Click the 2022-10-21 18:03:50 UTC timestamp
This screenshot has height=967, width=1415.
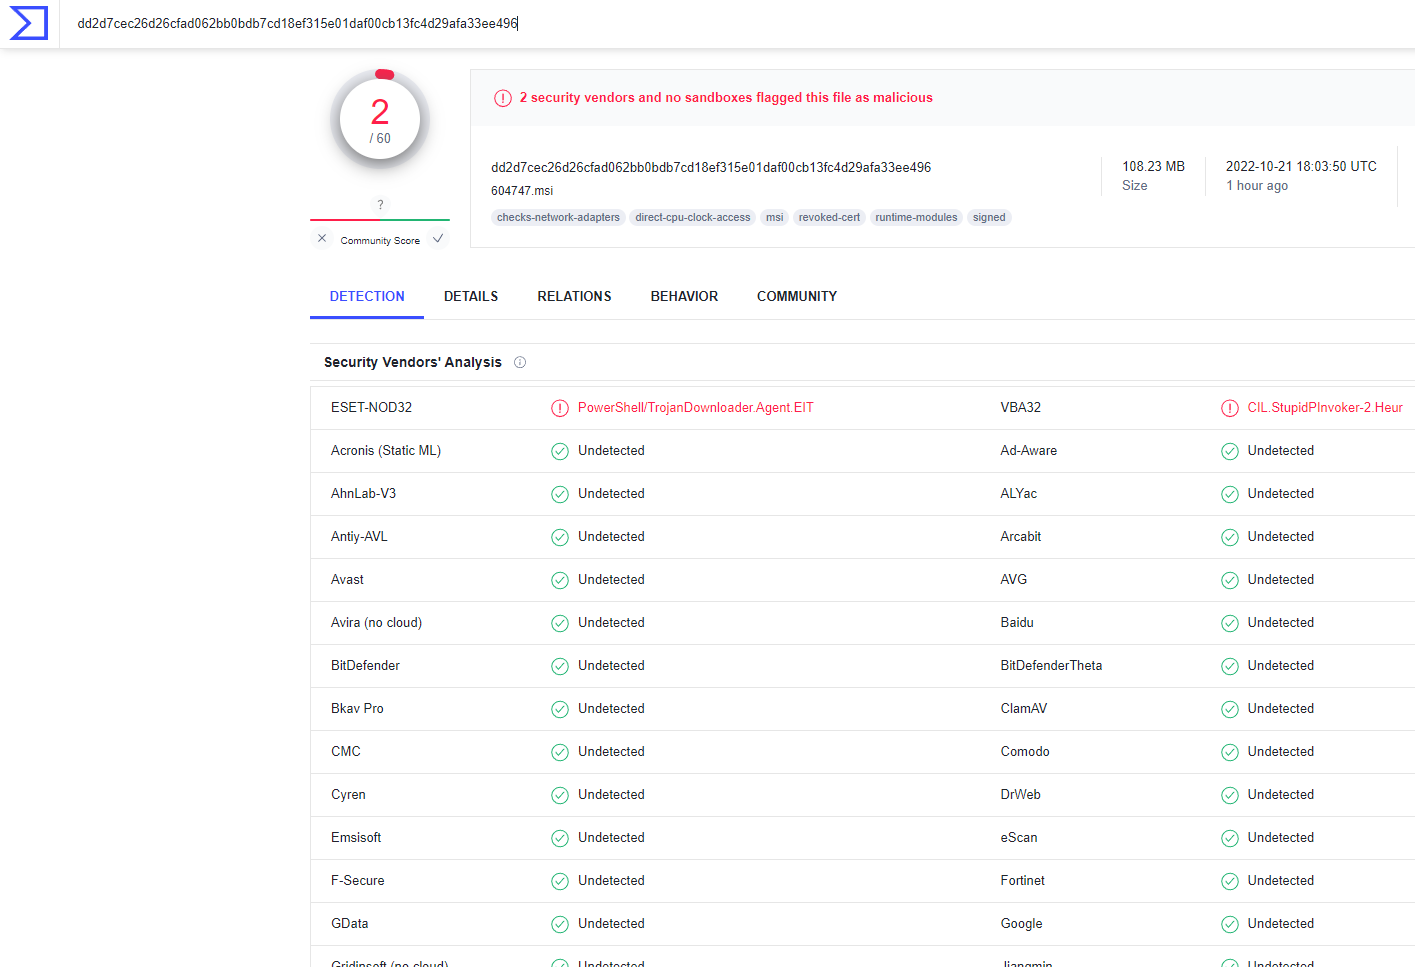[x=1301, y=166]
